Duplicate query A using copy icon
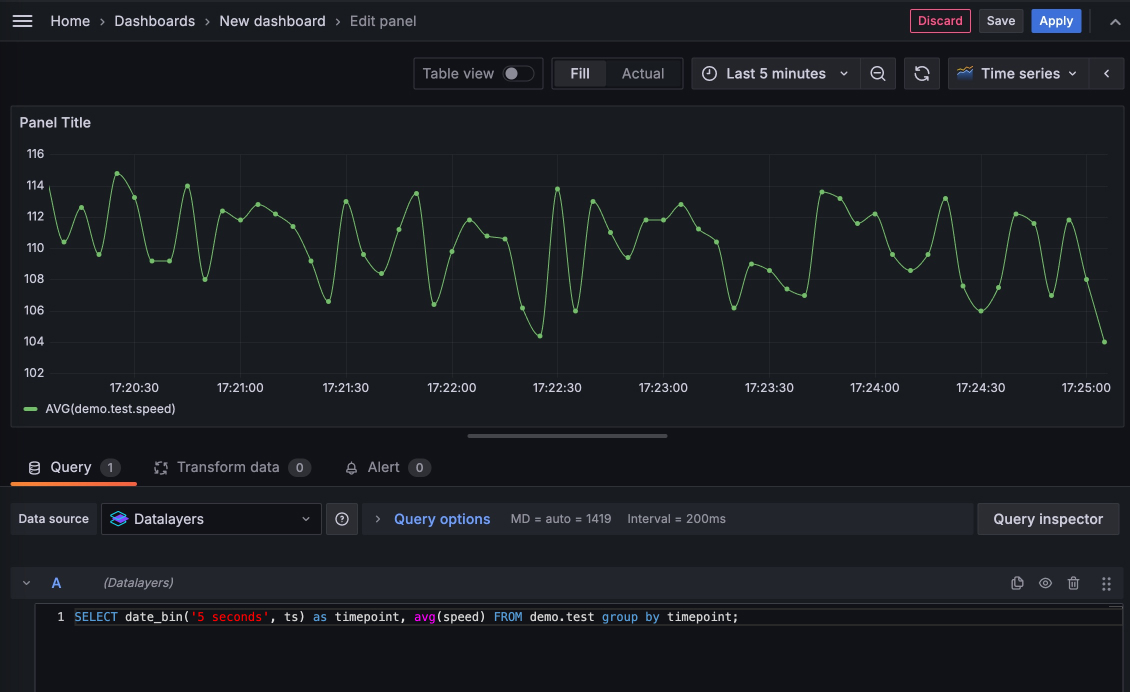Screen dimensions: 1130x692 tap(1017, 582)
